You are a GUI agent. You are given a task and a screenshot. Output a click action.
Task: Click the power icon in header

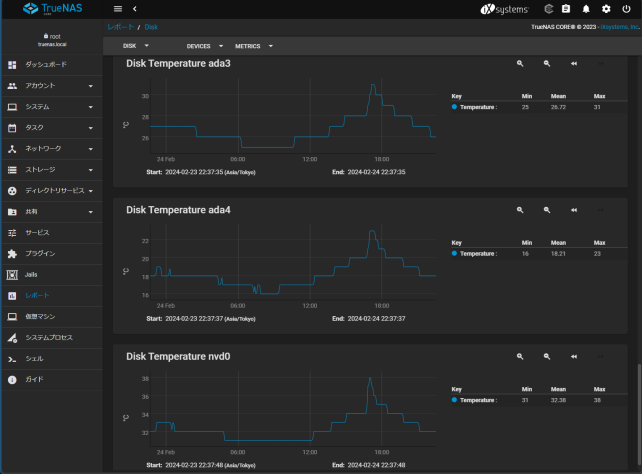tap(626, 9)
